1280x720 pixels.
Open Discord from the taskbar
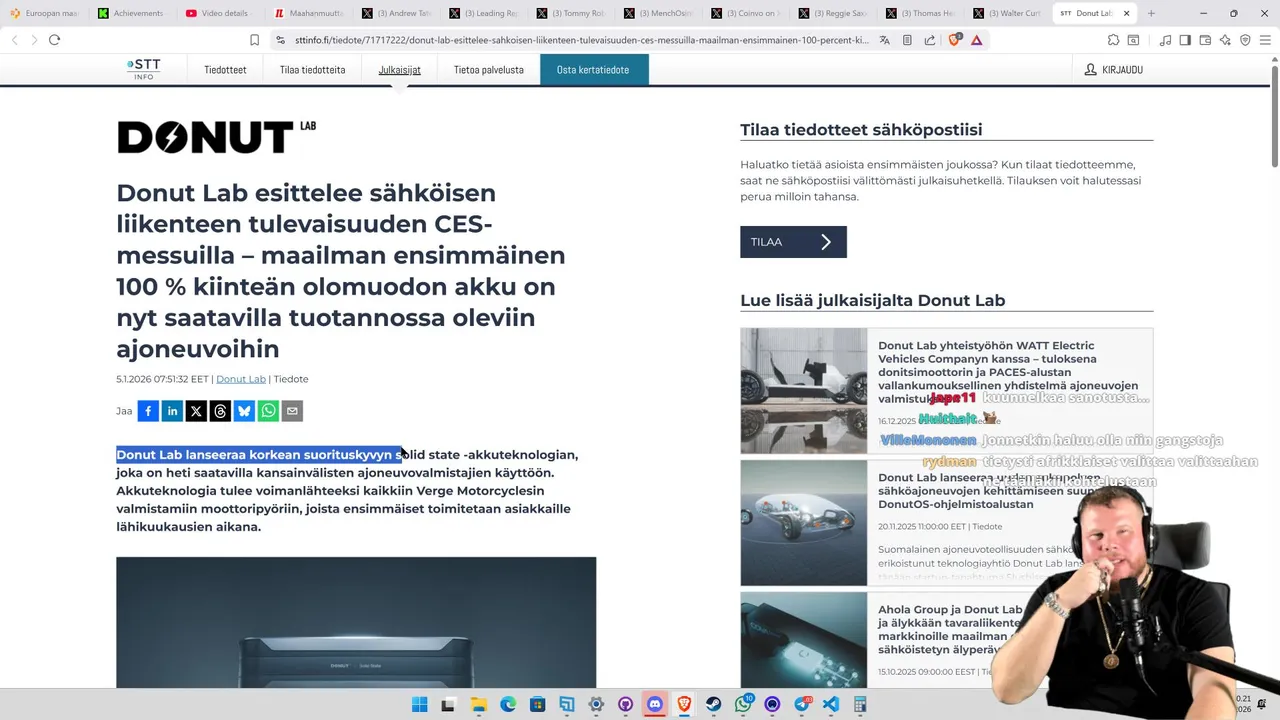(x=655, y=704)
